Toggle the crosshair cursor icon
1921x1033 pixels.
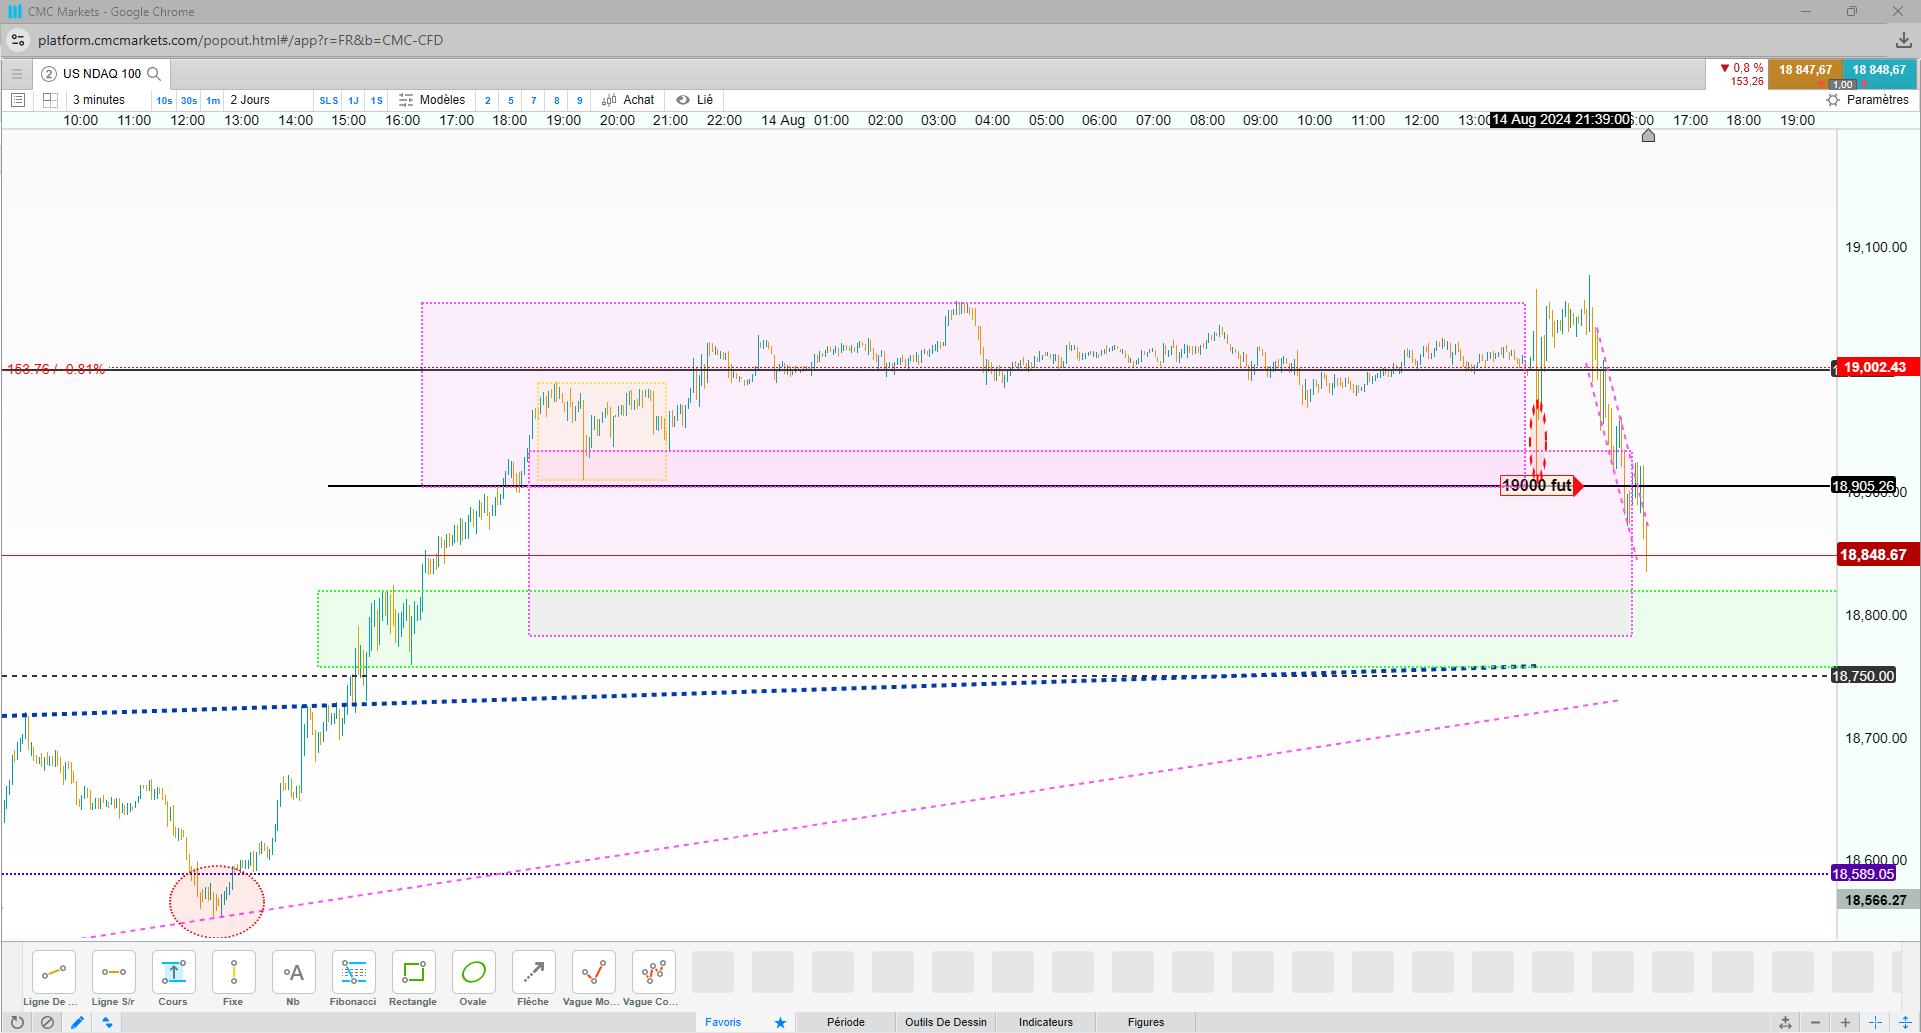[1875, 1022]
